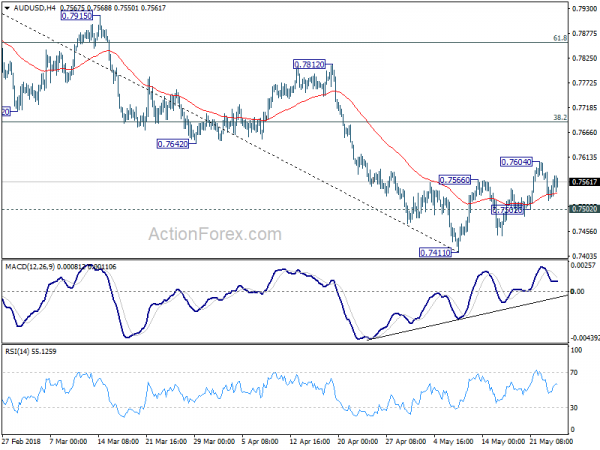This screenshot has width=600, height=450.
Task: Select the 0.75660 price label
Action: pyautogui.click(x=455, y=180)
